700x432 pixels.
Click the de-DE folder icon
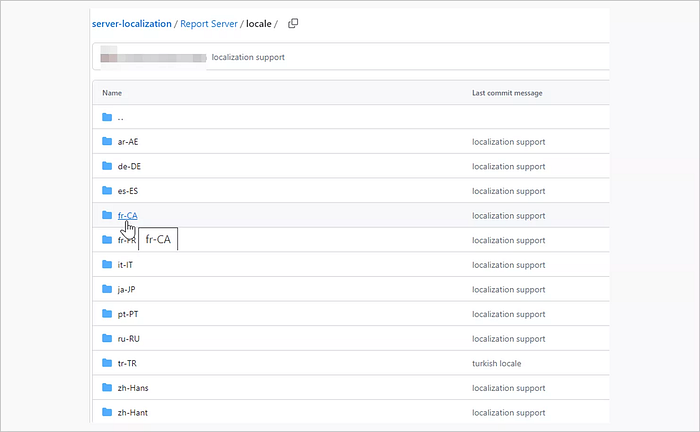pos(107,166)
